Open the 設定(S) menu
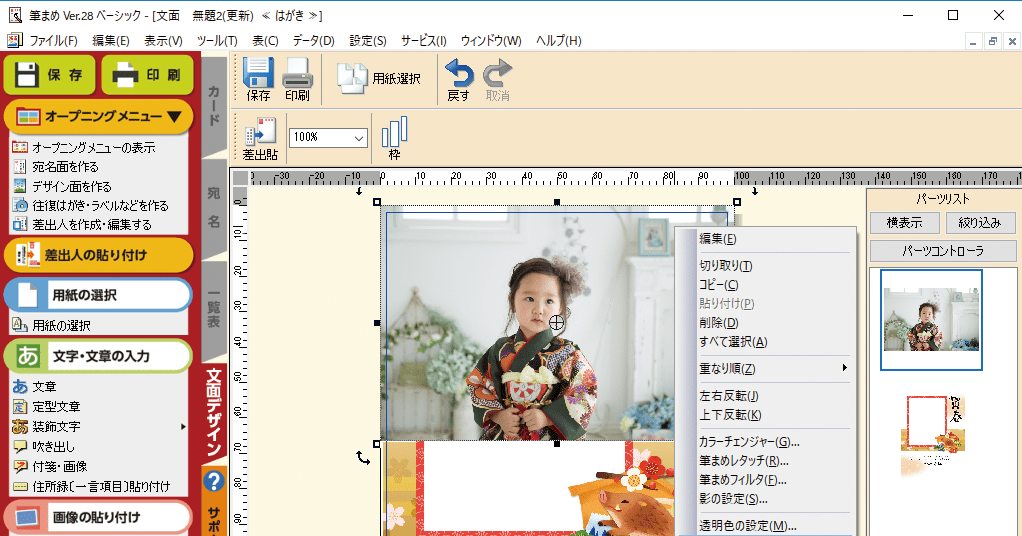The image size is (1022, 536). tap(368, 40)
